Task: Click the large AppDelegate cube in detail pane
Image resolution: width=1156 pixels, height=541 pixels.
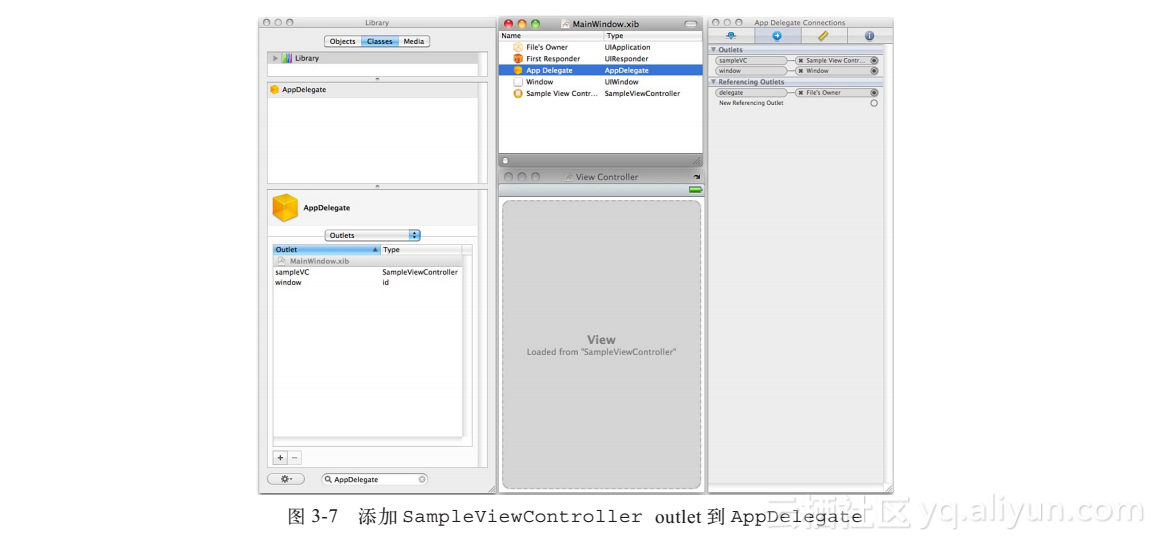Action: click(x=285, y=208)
